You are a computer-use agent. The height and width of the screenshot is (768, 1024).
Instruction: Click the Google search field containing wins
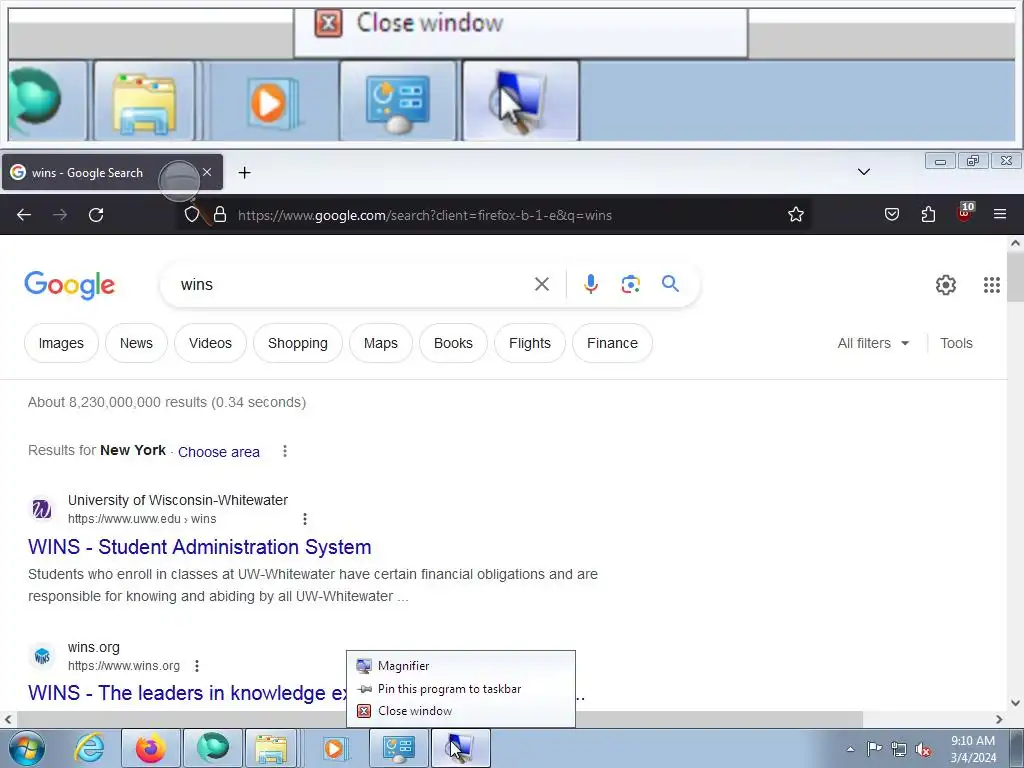[353, 285]
